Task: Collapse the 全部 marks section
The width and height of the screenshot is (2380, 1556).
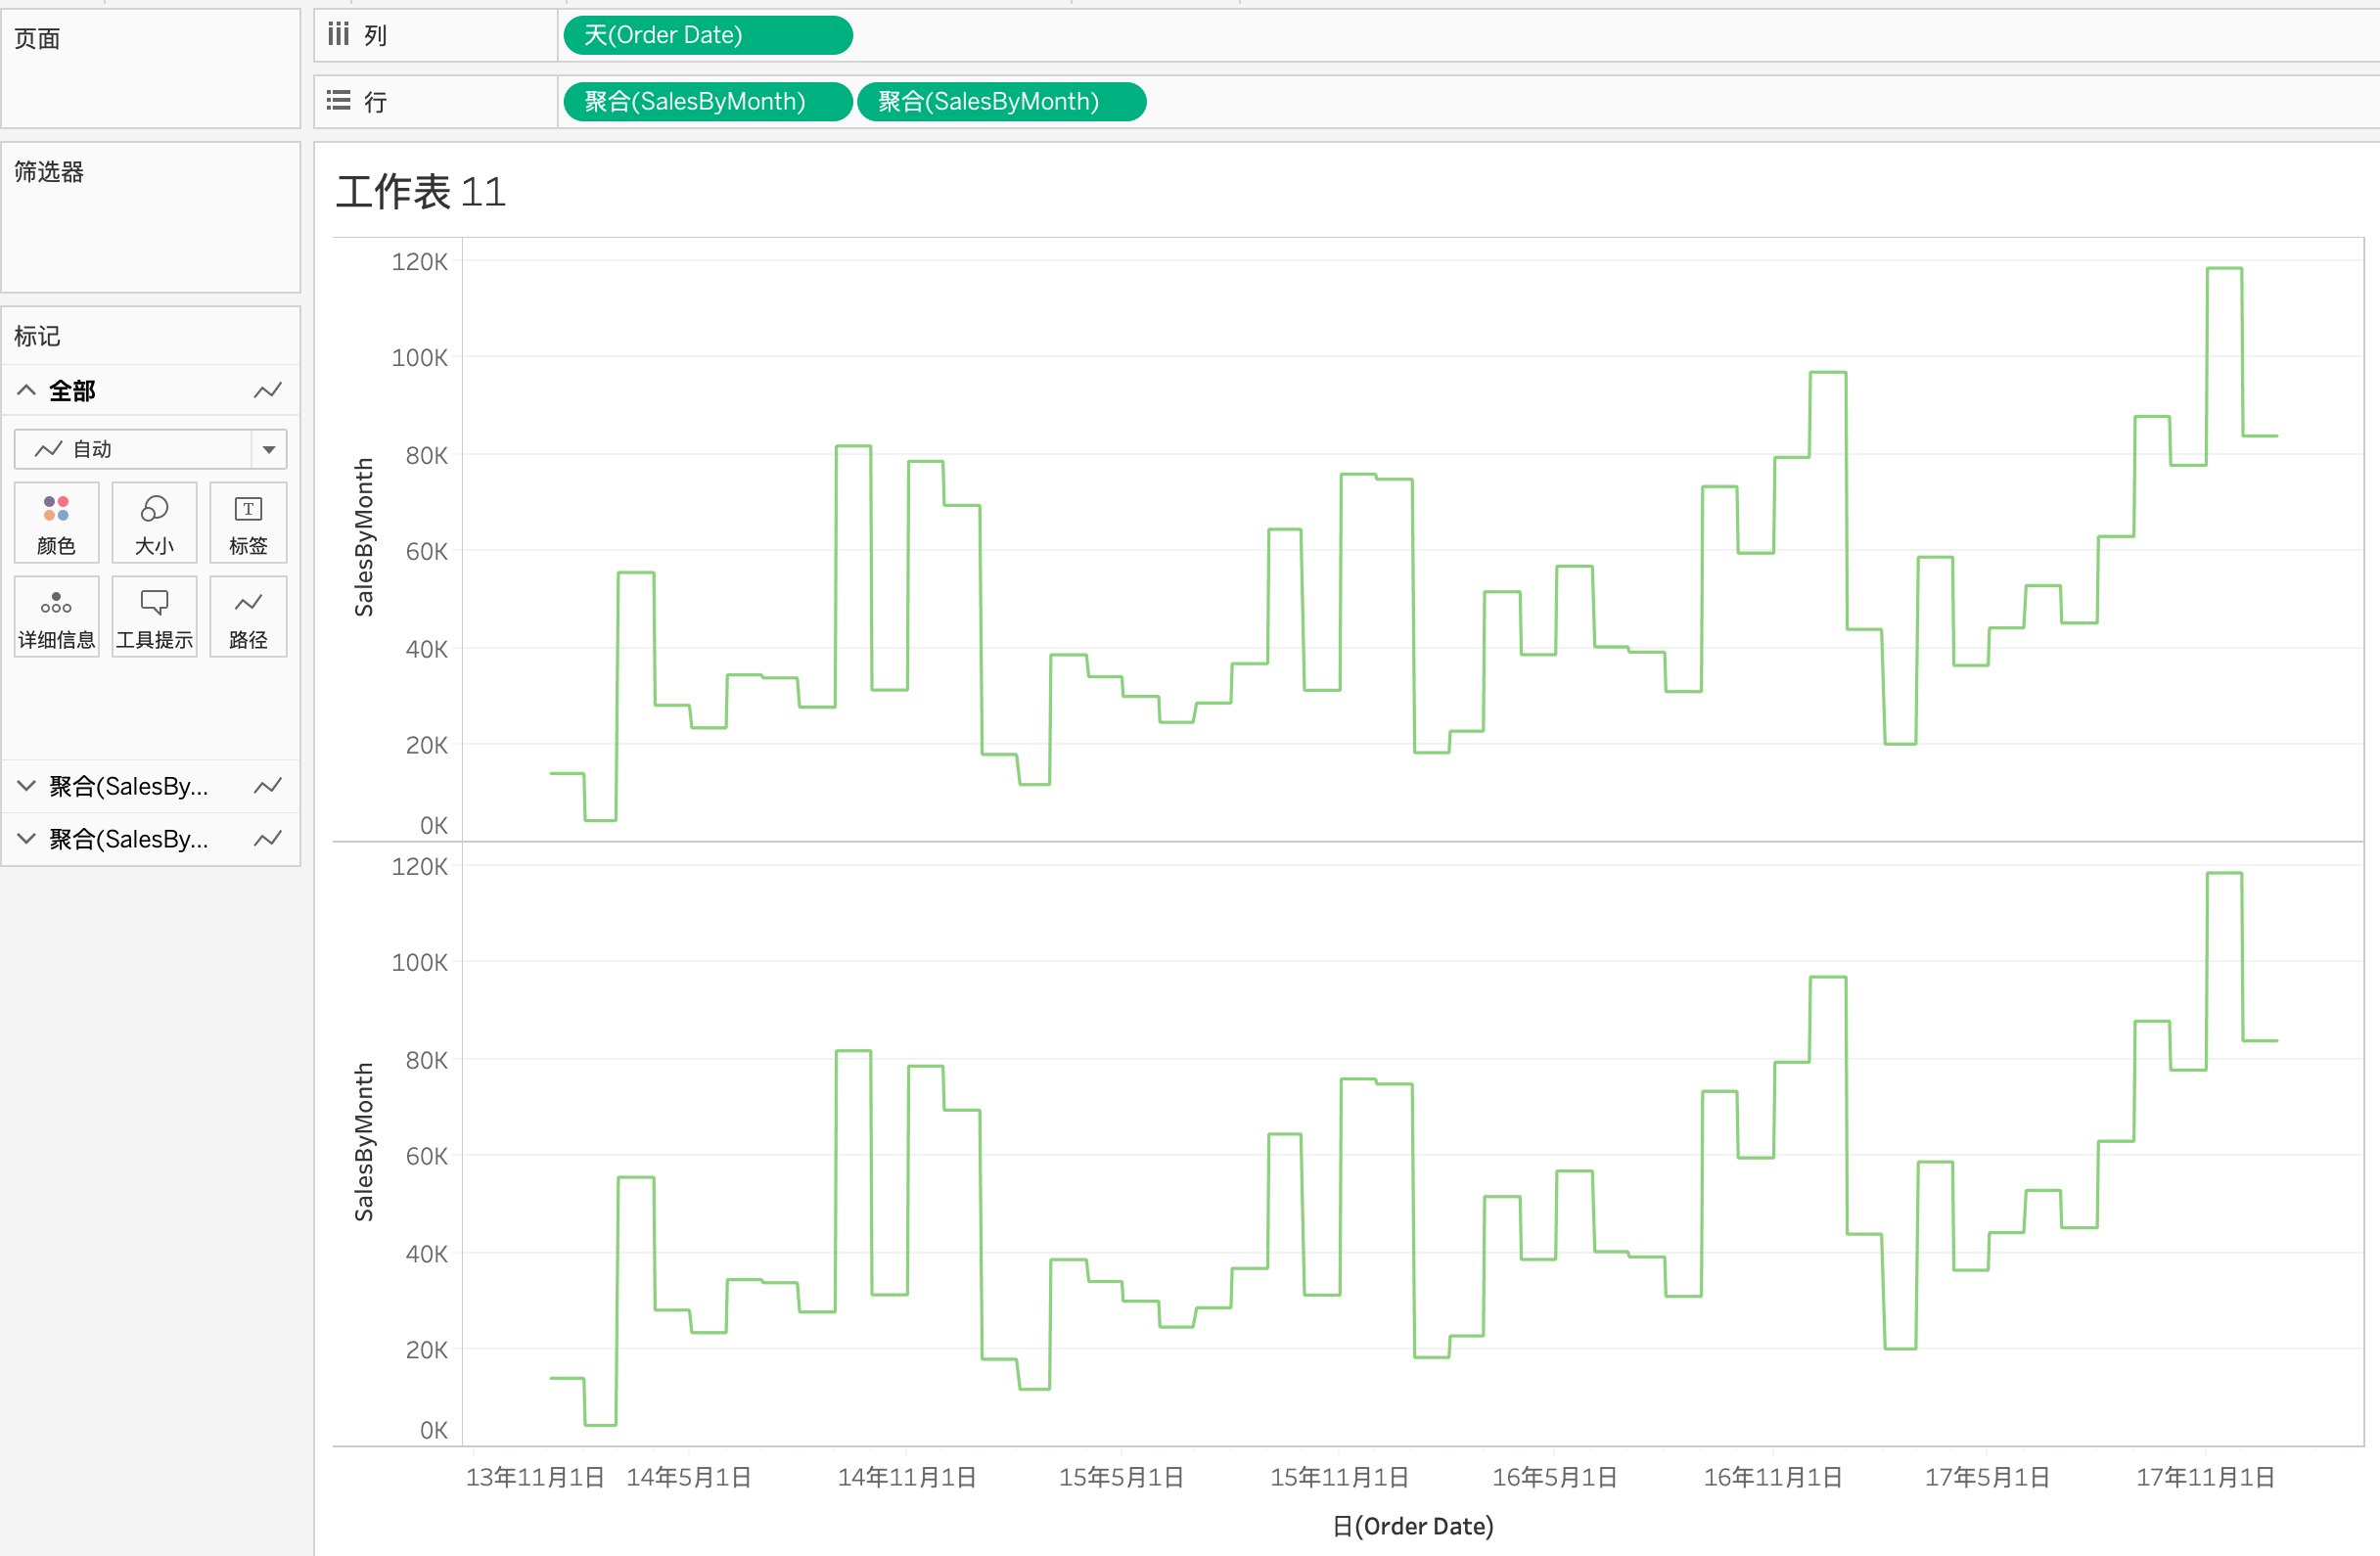Action: [27, 391]
